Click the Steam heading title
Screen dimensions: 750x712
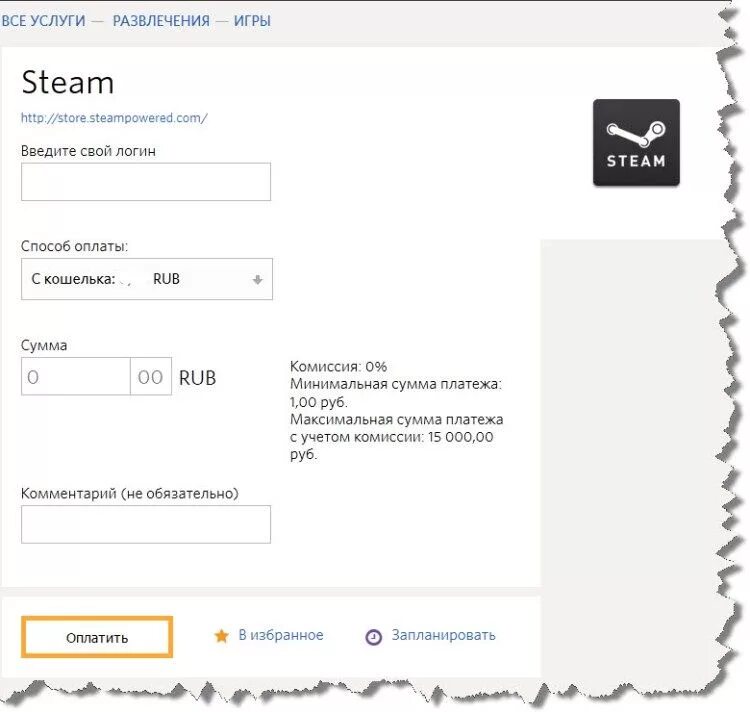click(68, 82)
